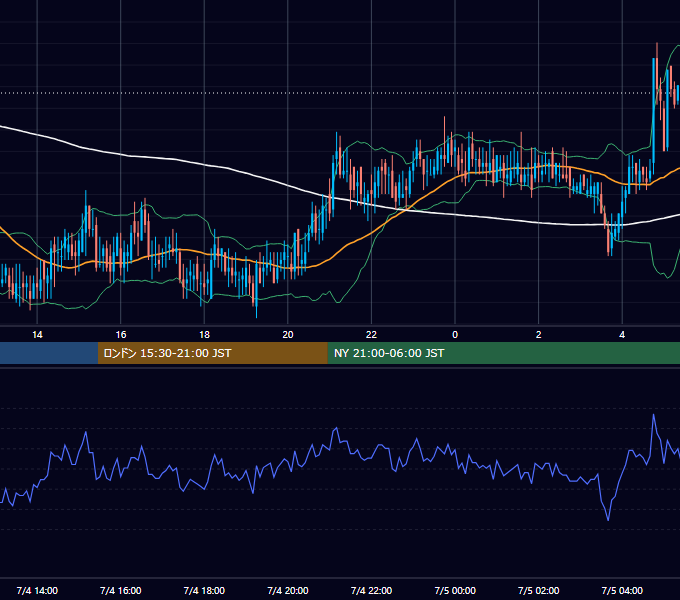
Task: Click the 7/4 22:00 time label
Action: coord(371,590)
